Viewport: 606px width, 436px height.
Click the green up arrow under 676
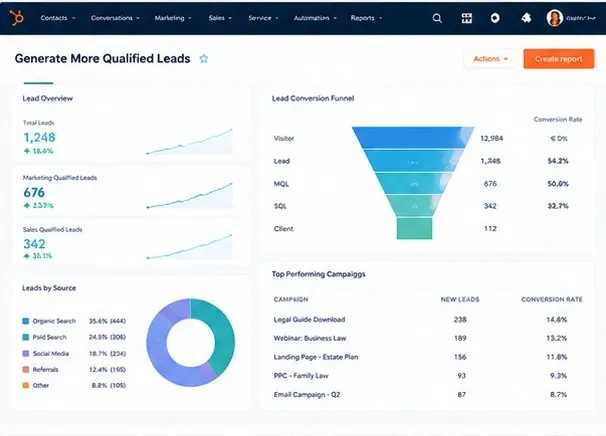click(x=27, y=206)
